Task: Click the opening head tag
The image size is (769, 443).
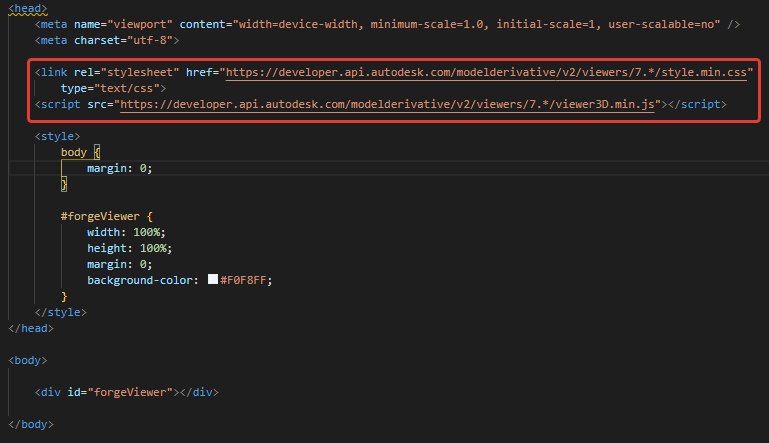Action: [27, 8]
